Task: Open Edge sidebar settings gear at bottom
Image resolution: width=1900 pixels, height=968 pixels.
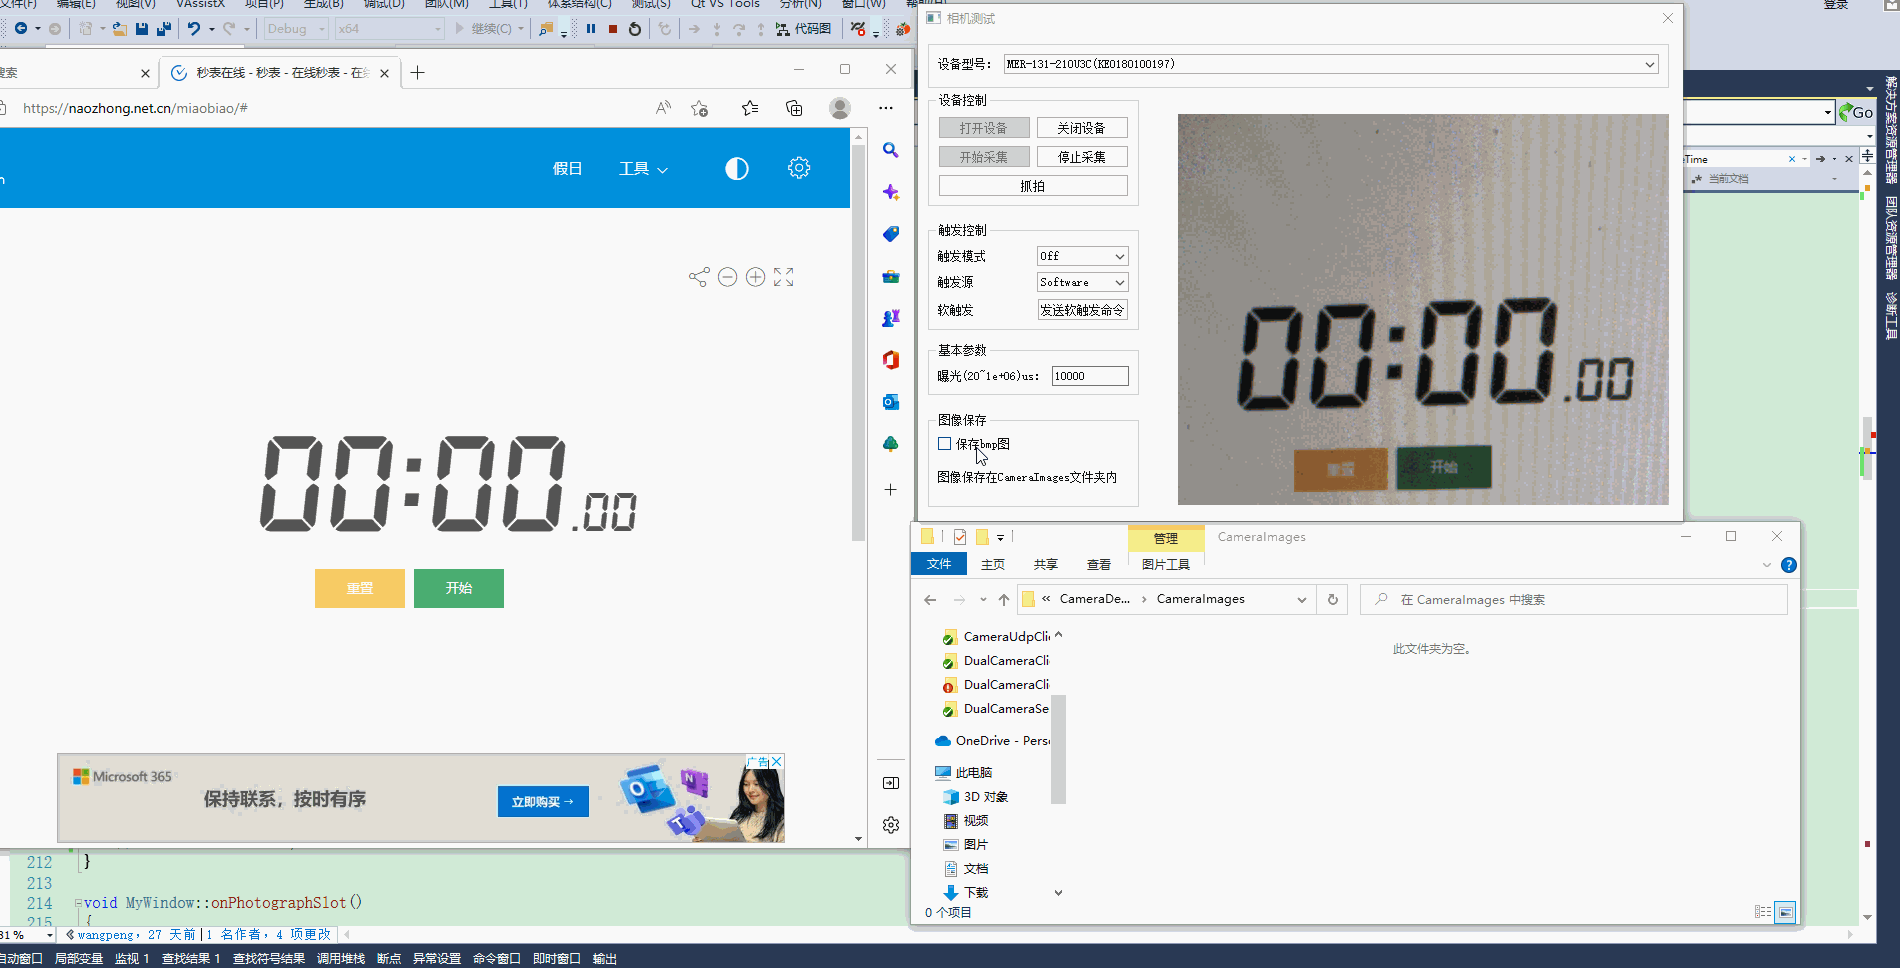Action: [891, 825]
